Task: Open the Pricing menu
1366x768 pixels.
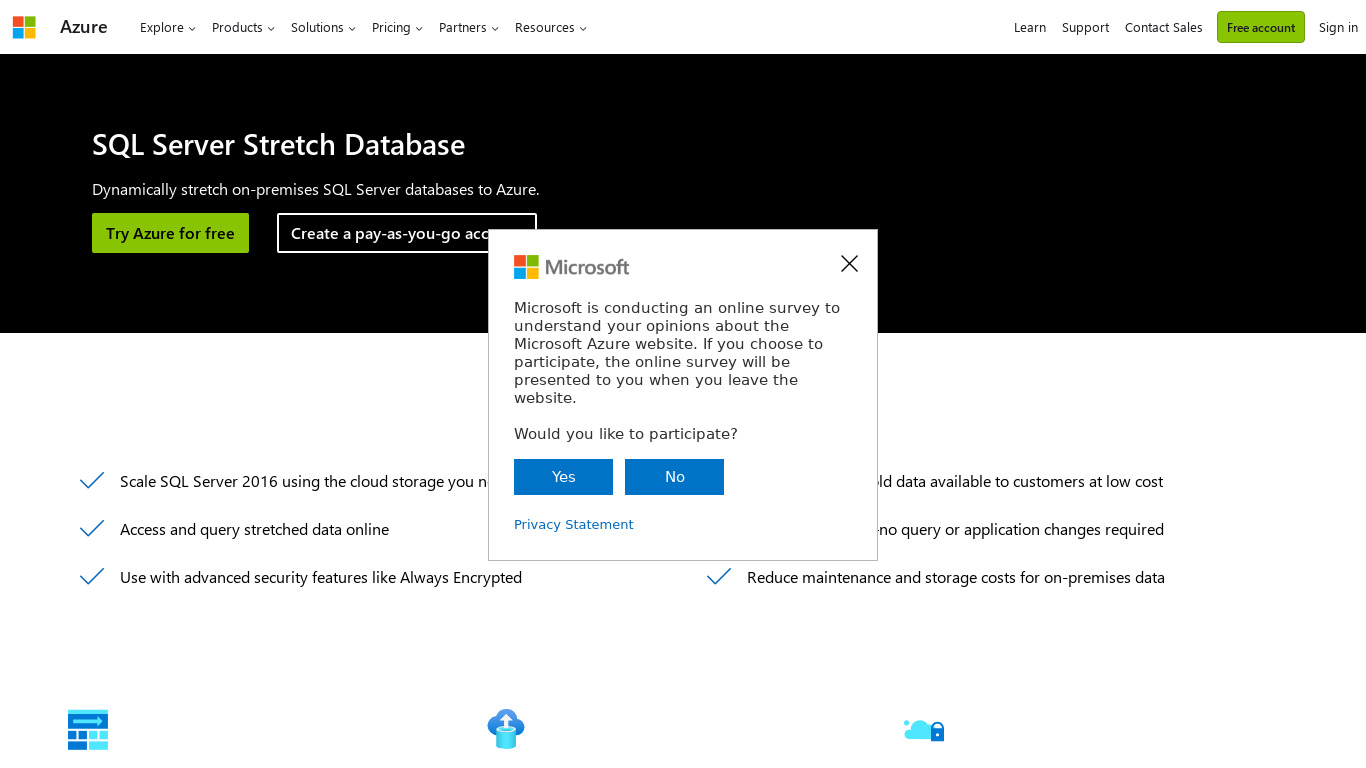Action: click(397, 28)
